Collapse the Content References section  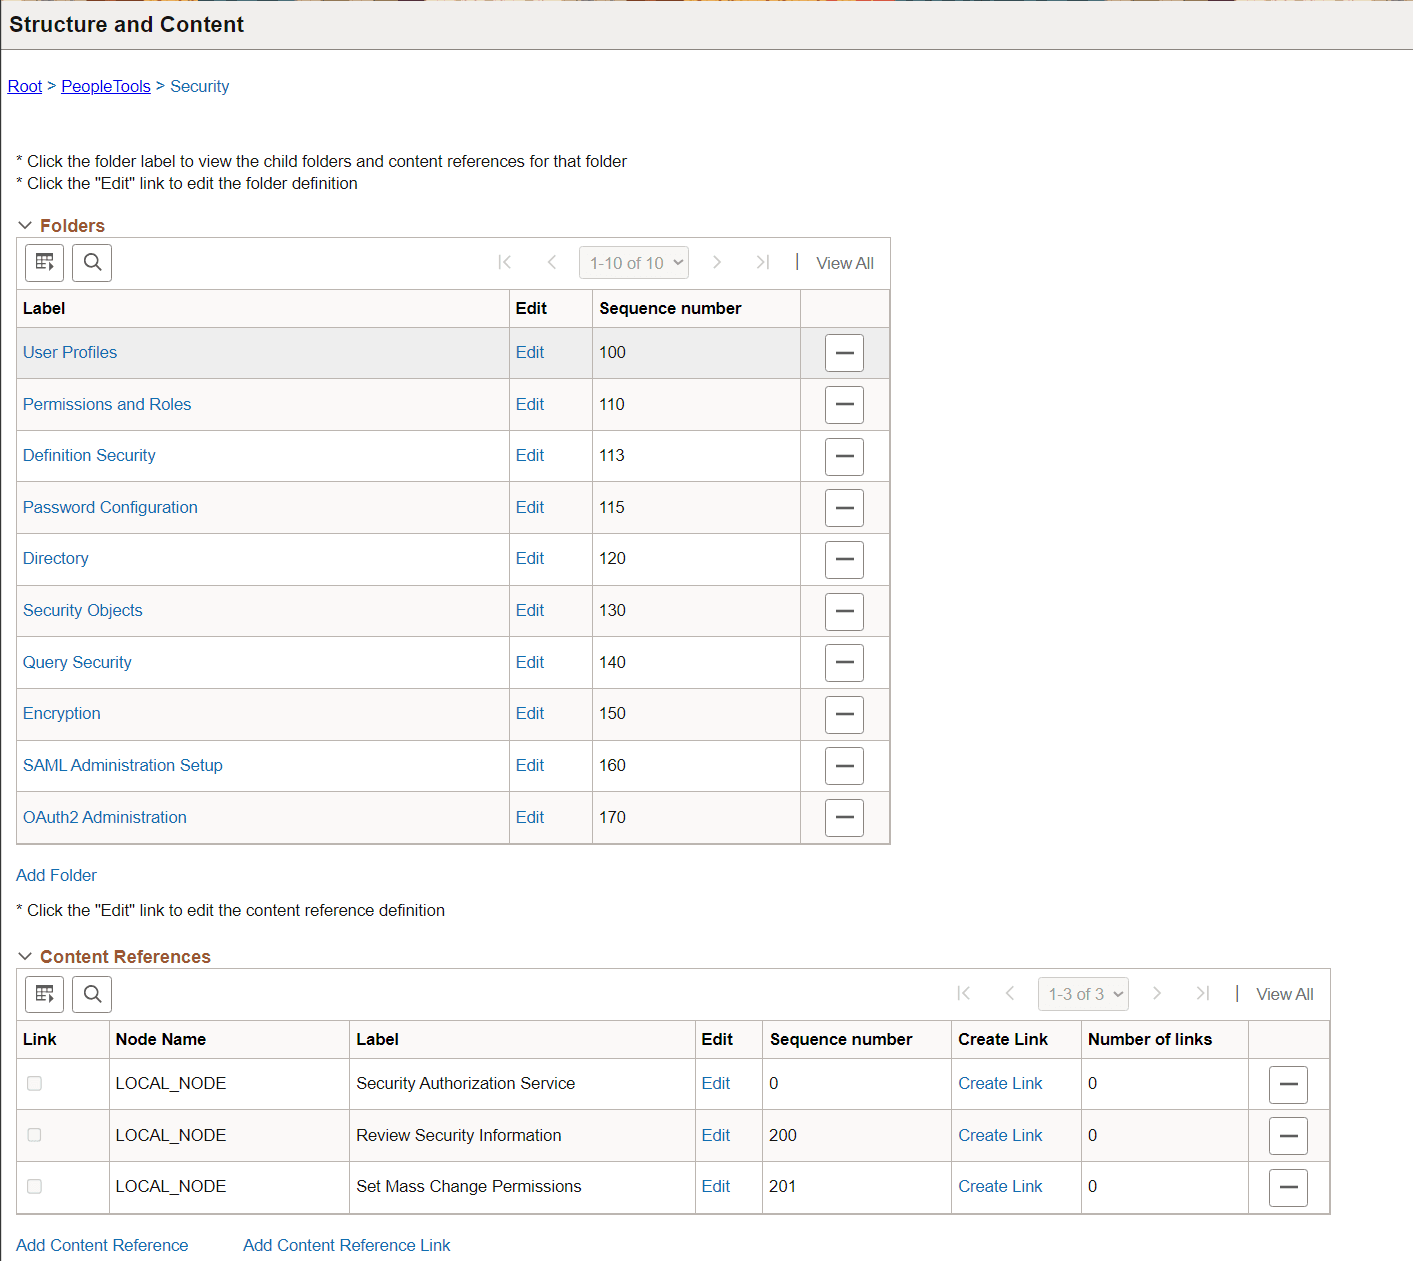pos(26,956)
